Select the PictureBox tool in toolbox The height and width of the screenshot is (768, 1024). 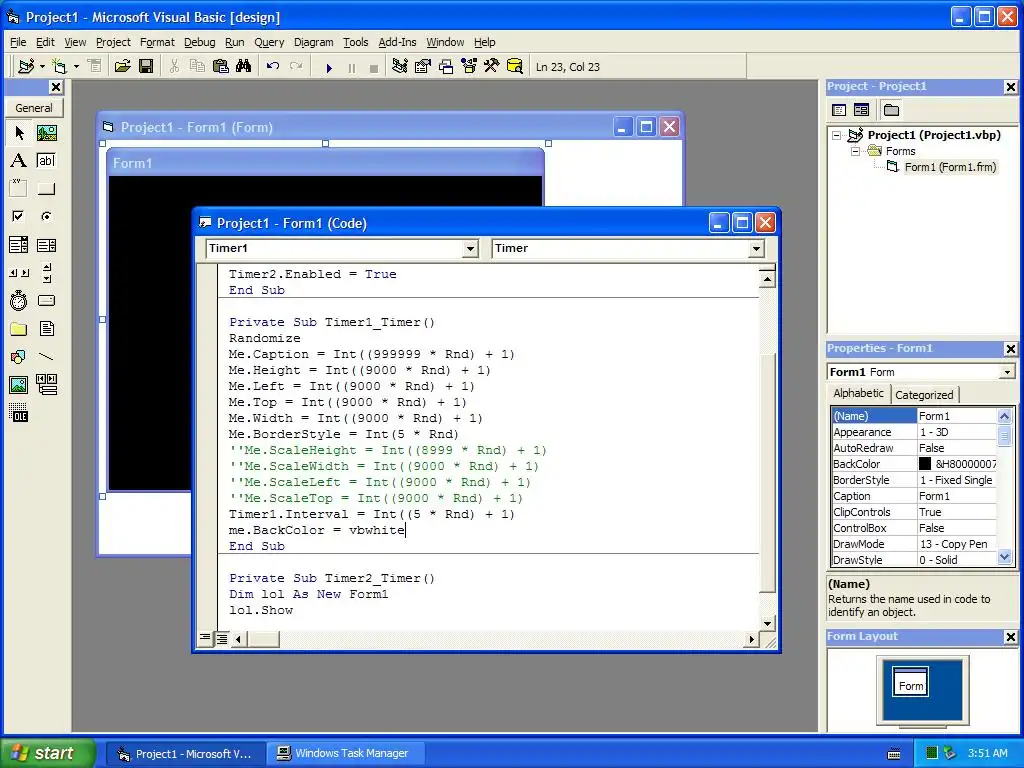tap(46, 133)
